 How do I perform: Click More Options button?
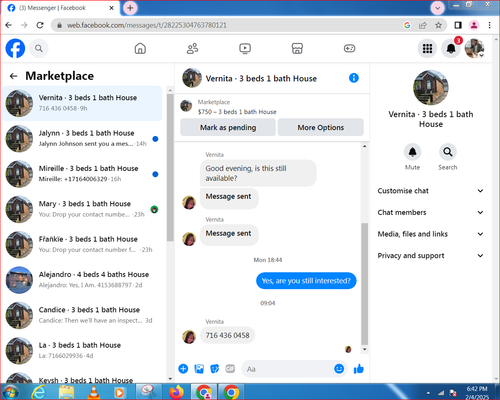(321, 127)
